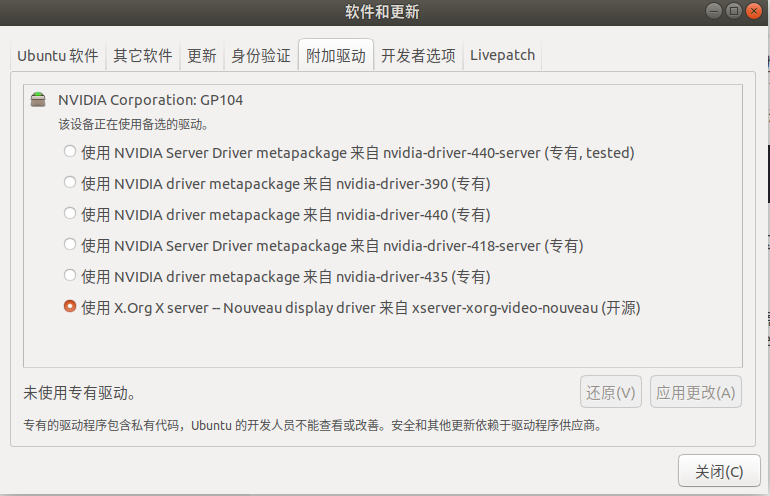Switch to the 开发者选项 tab

click(x=418, y=55)
